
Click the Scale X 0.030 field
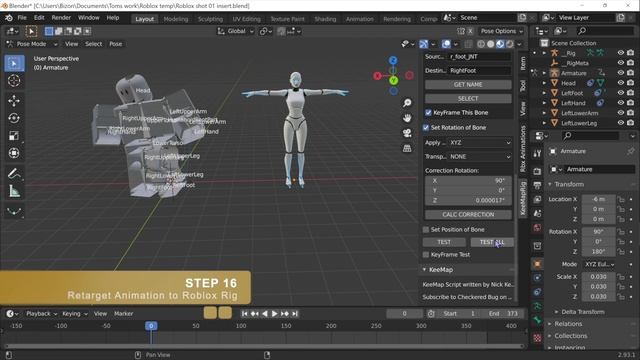pos(598,277)
